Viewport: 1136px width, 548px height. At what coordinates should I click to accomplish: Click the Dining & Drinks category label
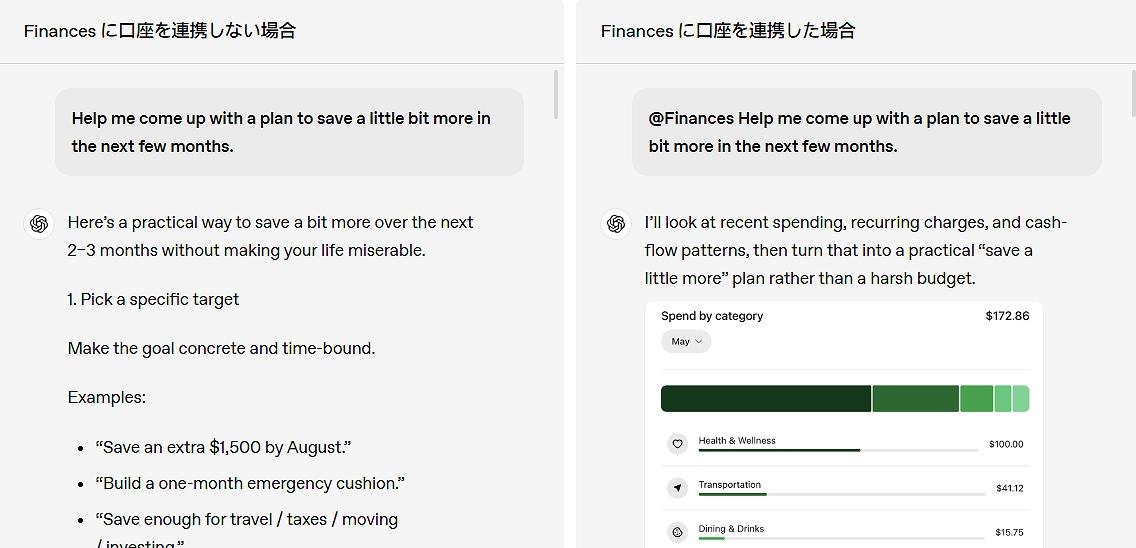click(x=731, y=528)
